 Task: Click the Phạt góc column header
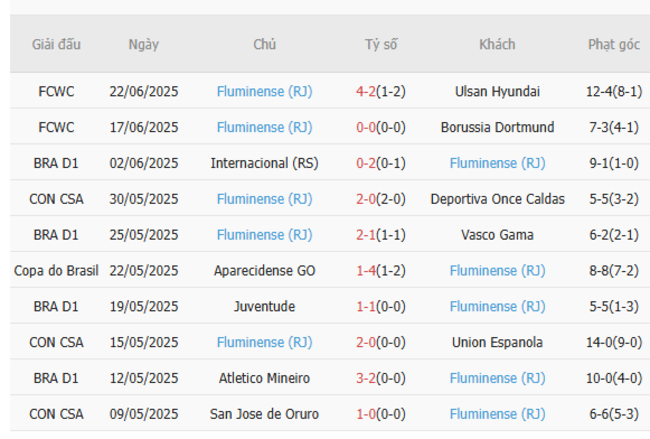[x=614, y=45]
